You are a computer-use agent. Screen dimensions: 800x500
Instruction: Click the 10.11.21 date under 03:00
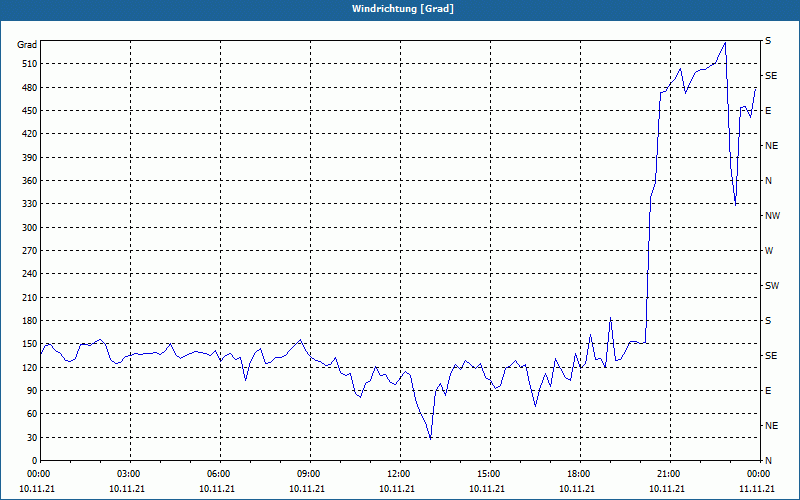(127, 489)
